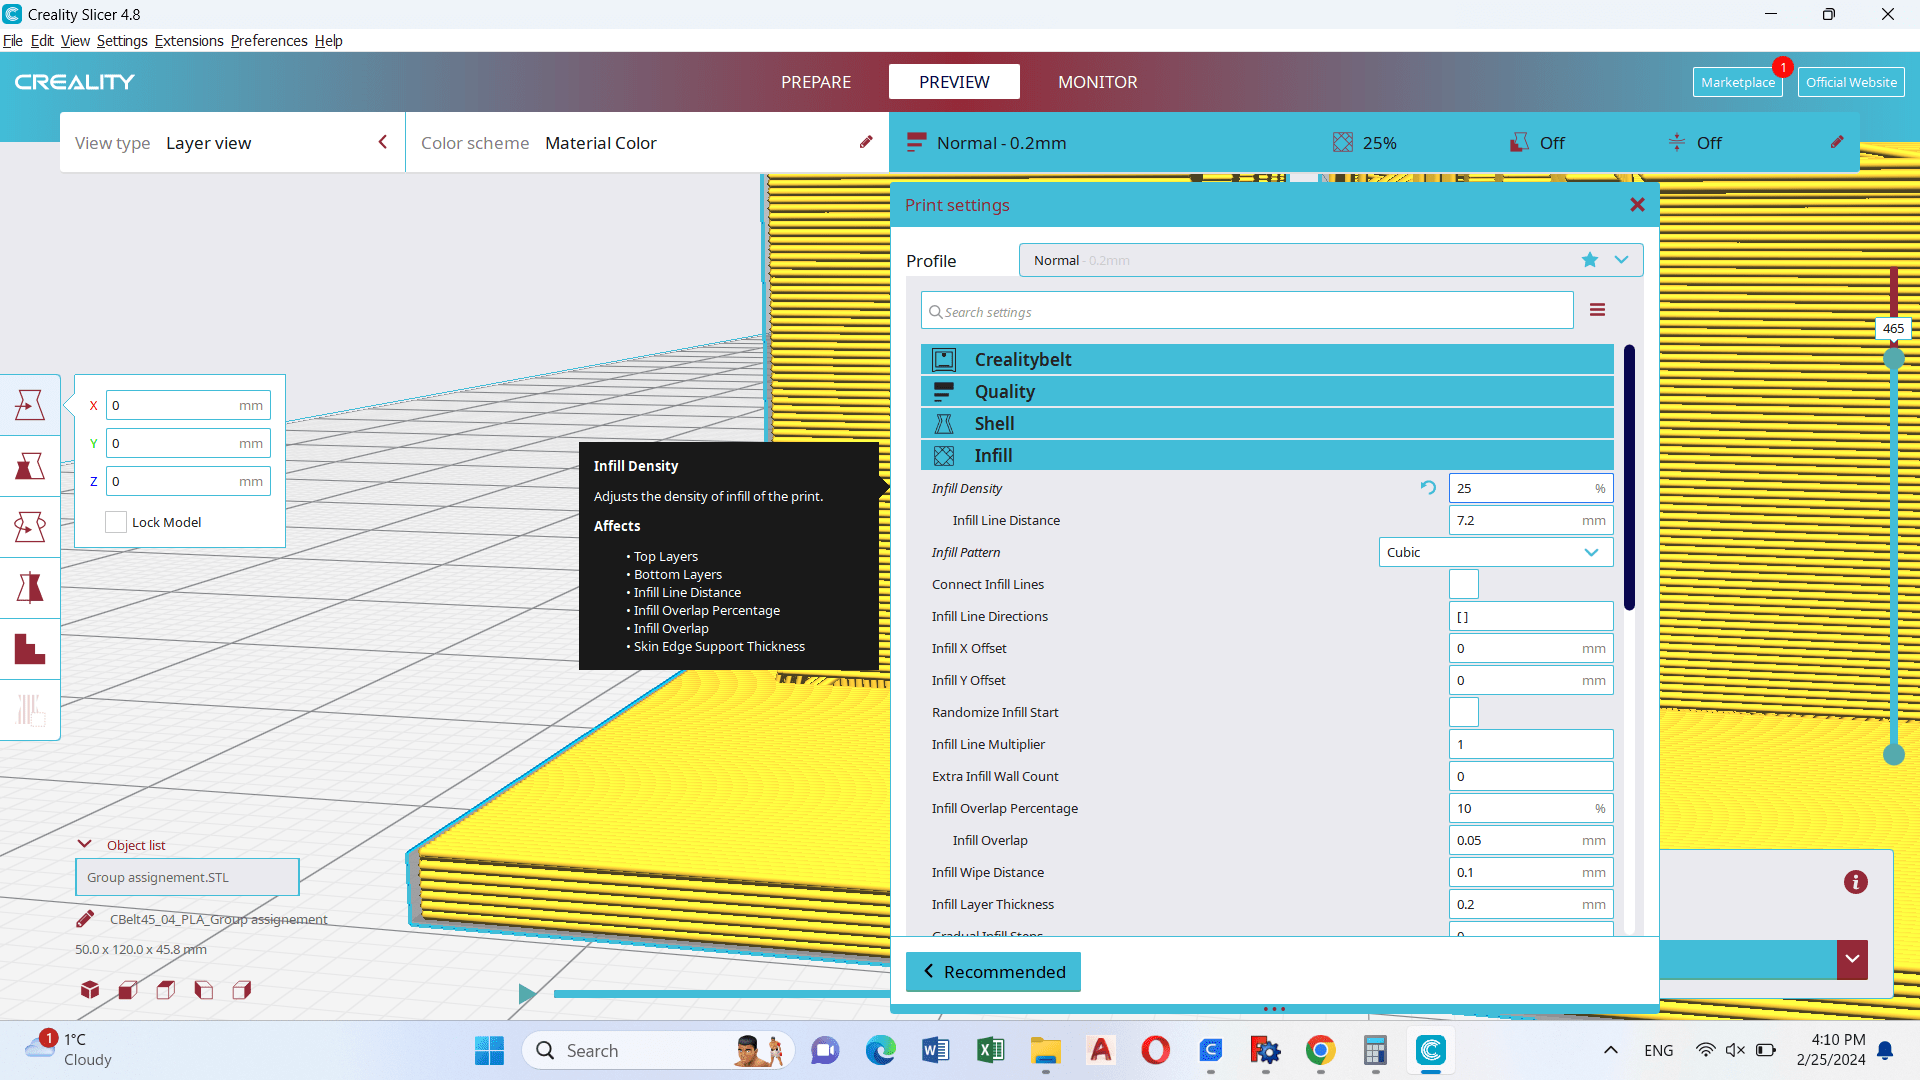This screenshot has height=1080, width=1920.
Task: Switch to right side view icon
Action: point(242,990)
